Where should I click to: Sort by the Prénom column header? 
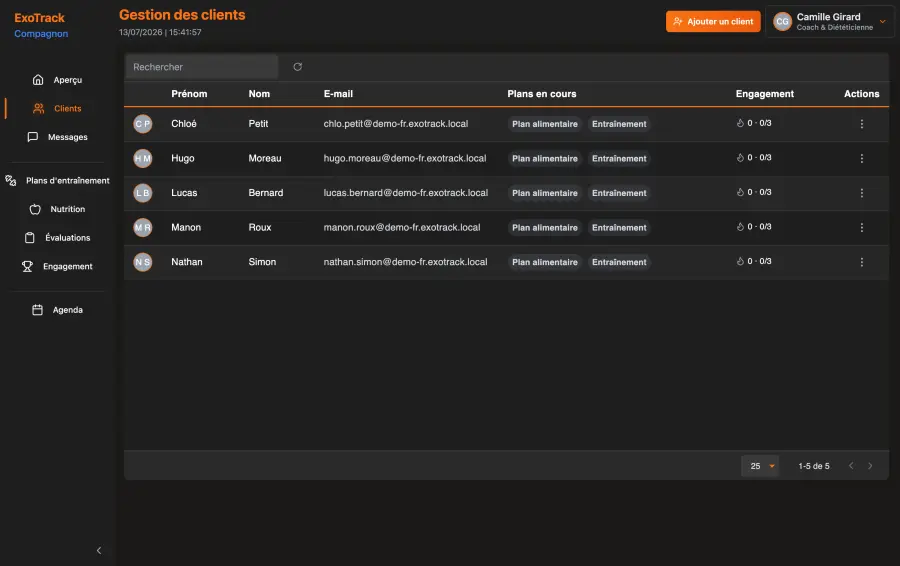point(189,94)
